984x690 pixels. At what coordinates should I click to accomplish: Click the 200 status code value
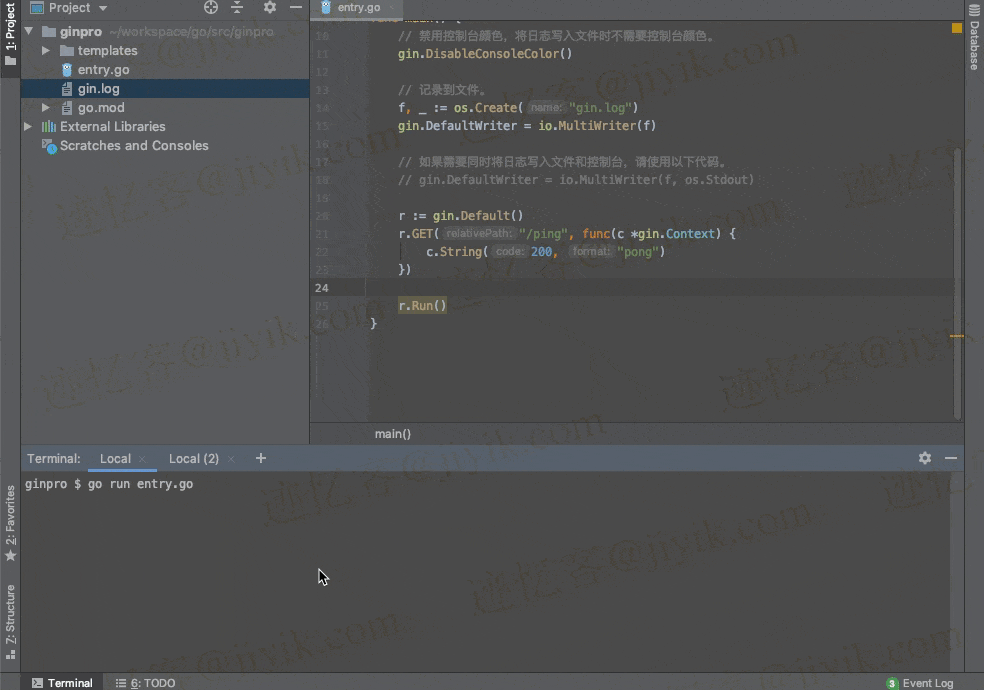tap(541, 252)
